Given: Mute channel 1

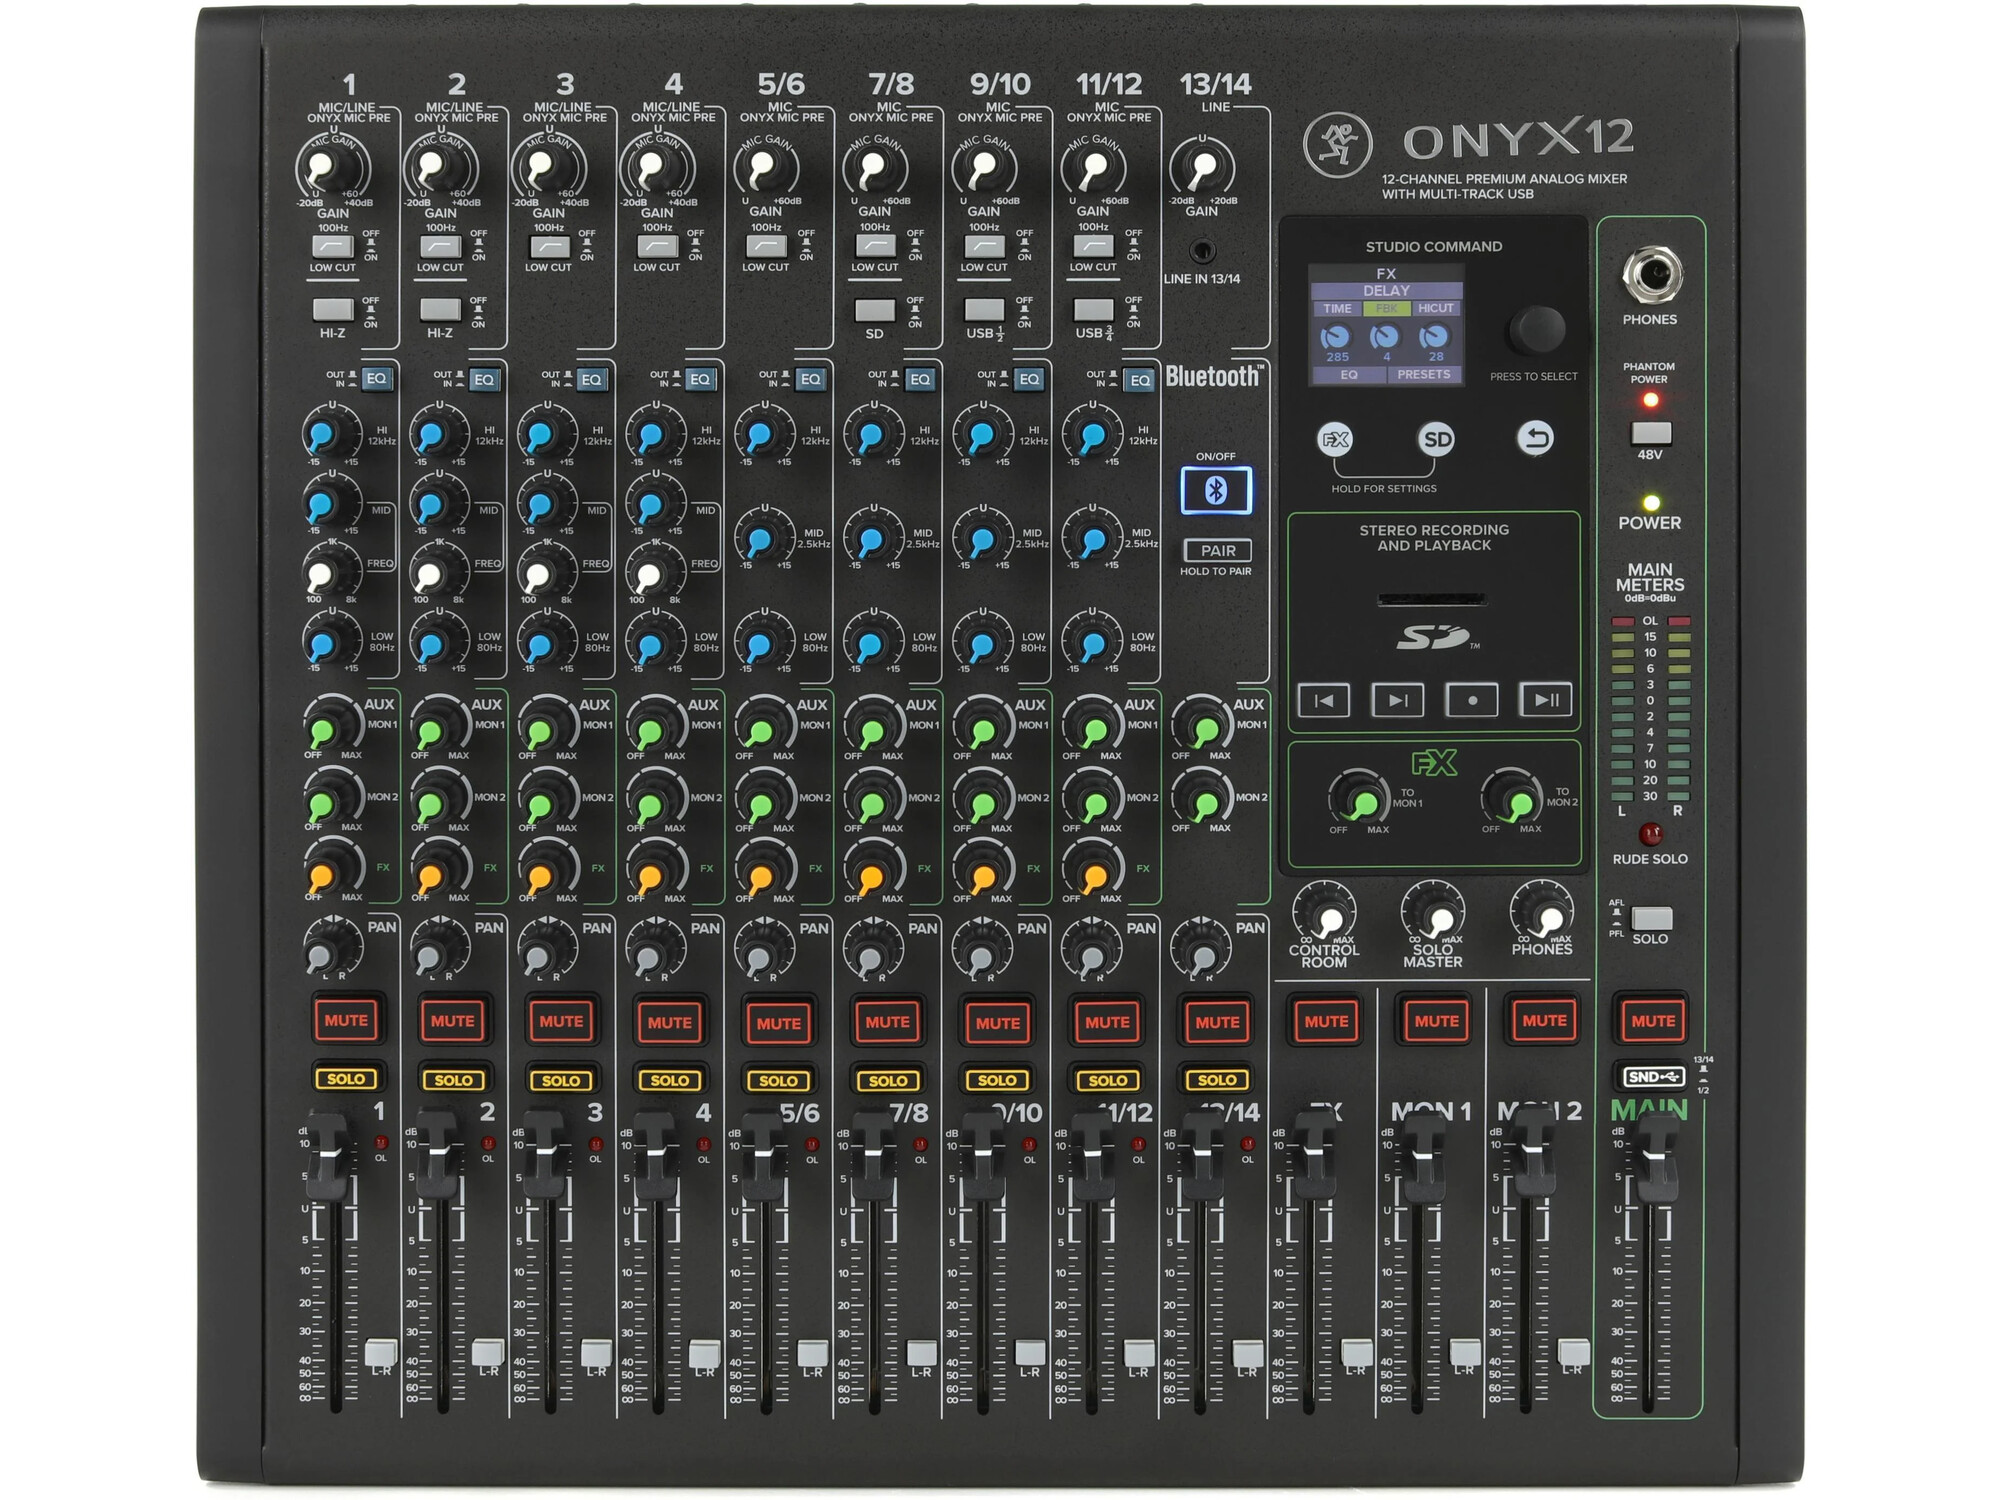Looking at the screenshot, I should tap(346, 1021).
